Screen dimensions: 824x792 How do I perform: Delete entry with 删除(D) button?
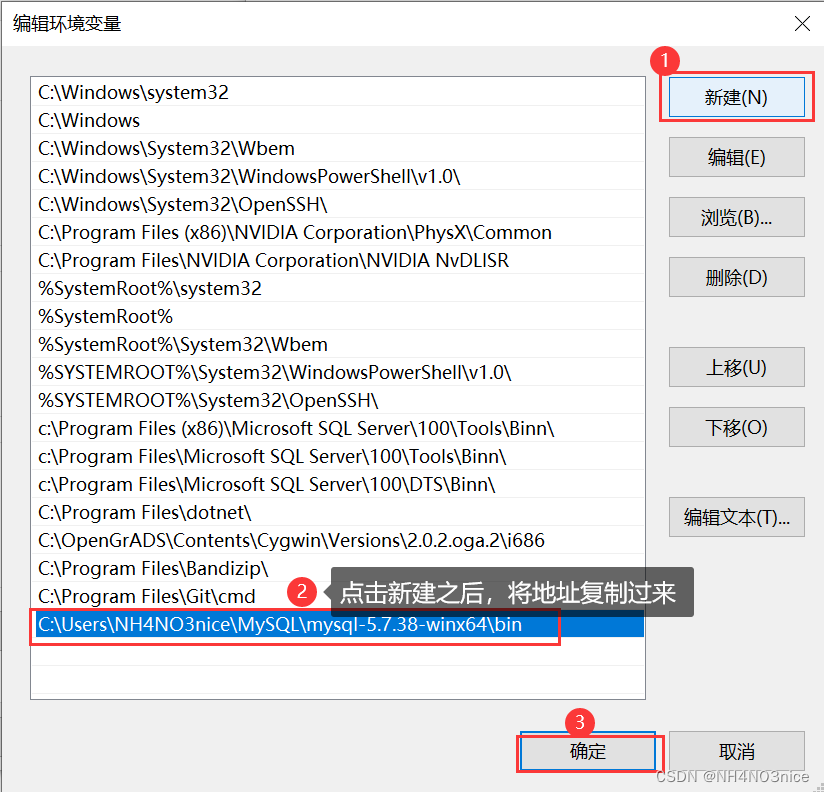(736, 277)
